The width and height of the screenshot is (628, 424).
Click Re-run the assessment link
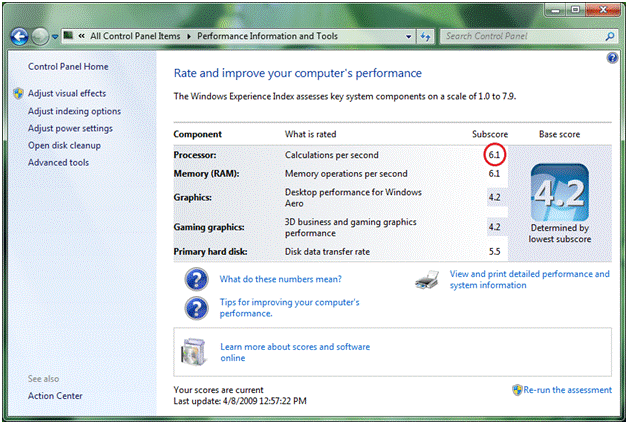(568, 390)
